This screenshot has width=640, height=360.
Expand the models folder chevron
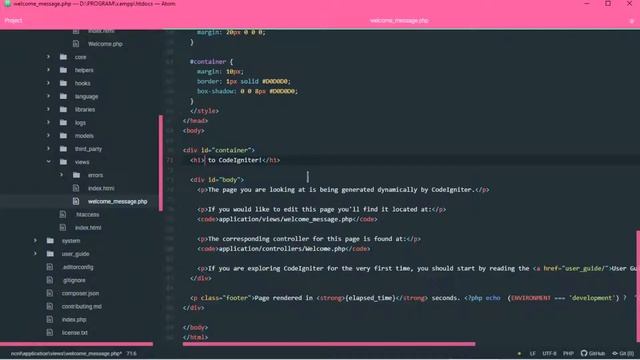pos(48,136)
